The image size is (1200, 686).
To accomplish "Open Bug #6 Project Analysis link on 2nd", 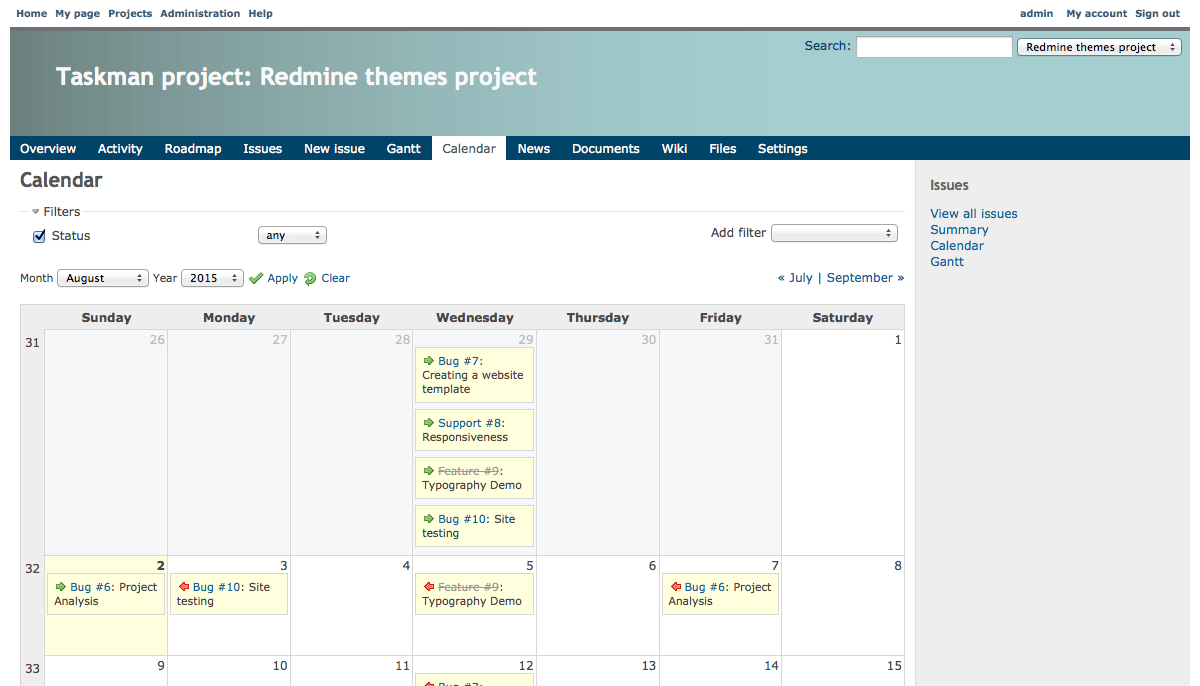I will click(92, 586).
